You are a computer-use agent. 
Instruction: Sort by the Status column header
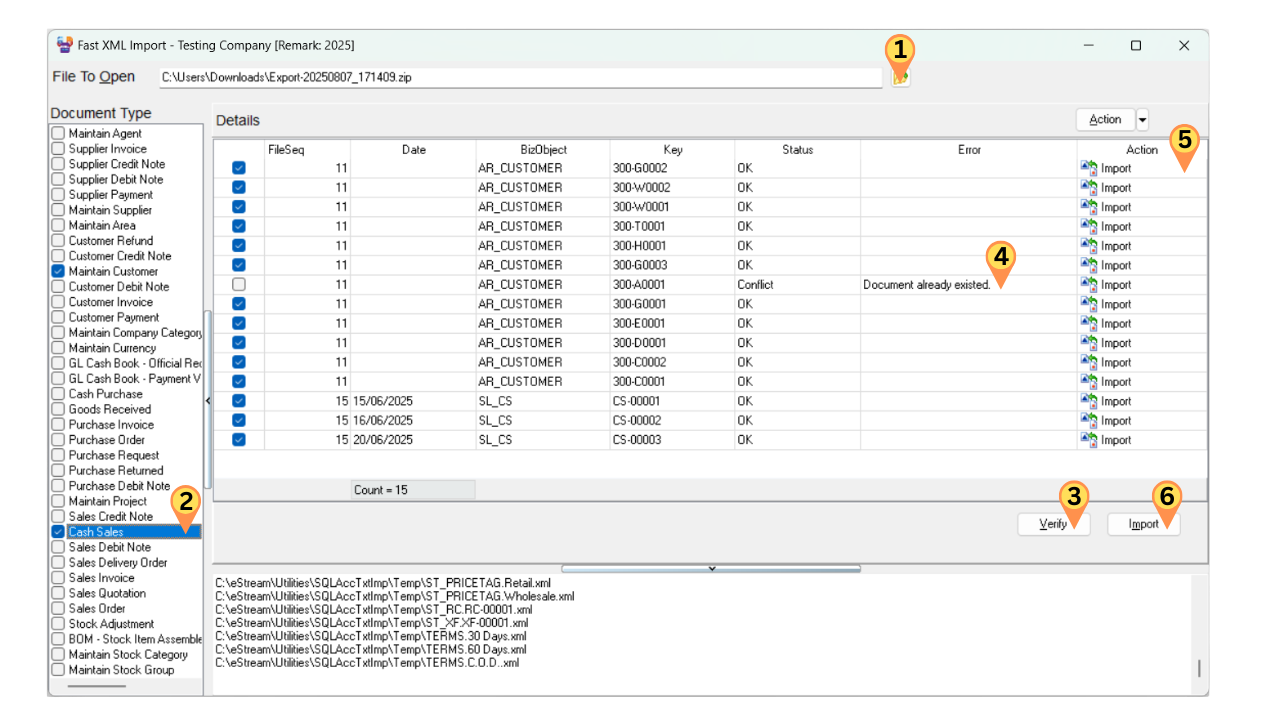coord(797,150)
